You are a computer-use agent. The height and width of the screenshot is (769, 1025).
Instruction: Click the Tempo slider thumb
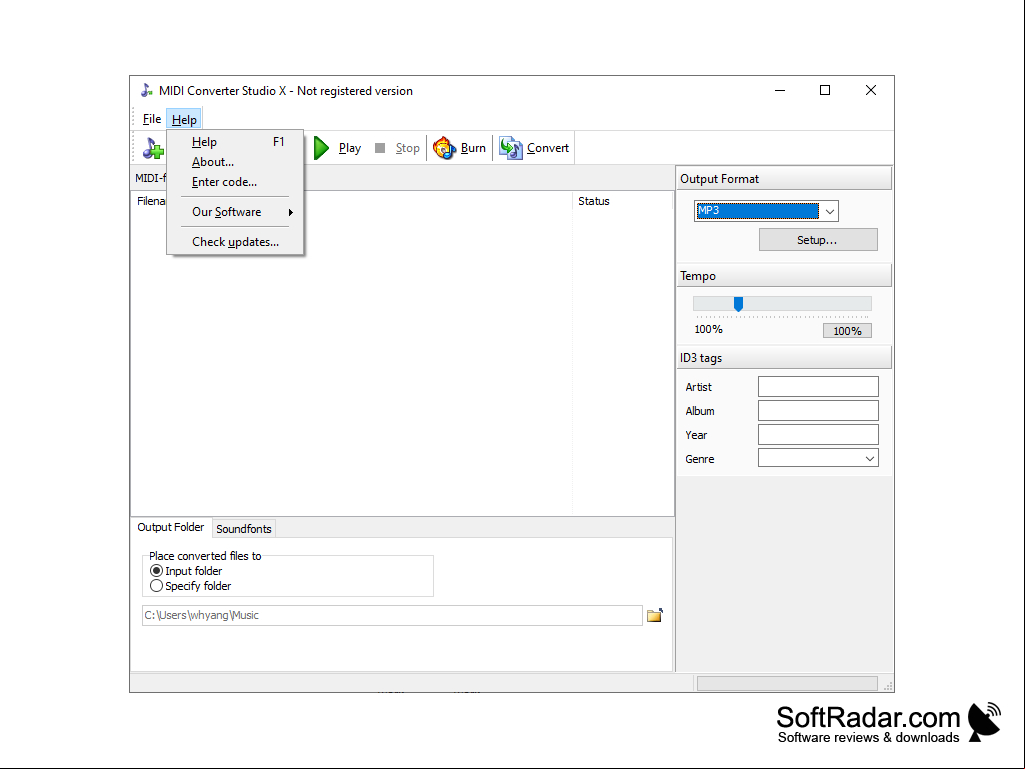(738, 304)
